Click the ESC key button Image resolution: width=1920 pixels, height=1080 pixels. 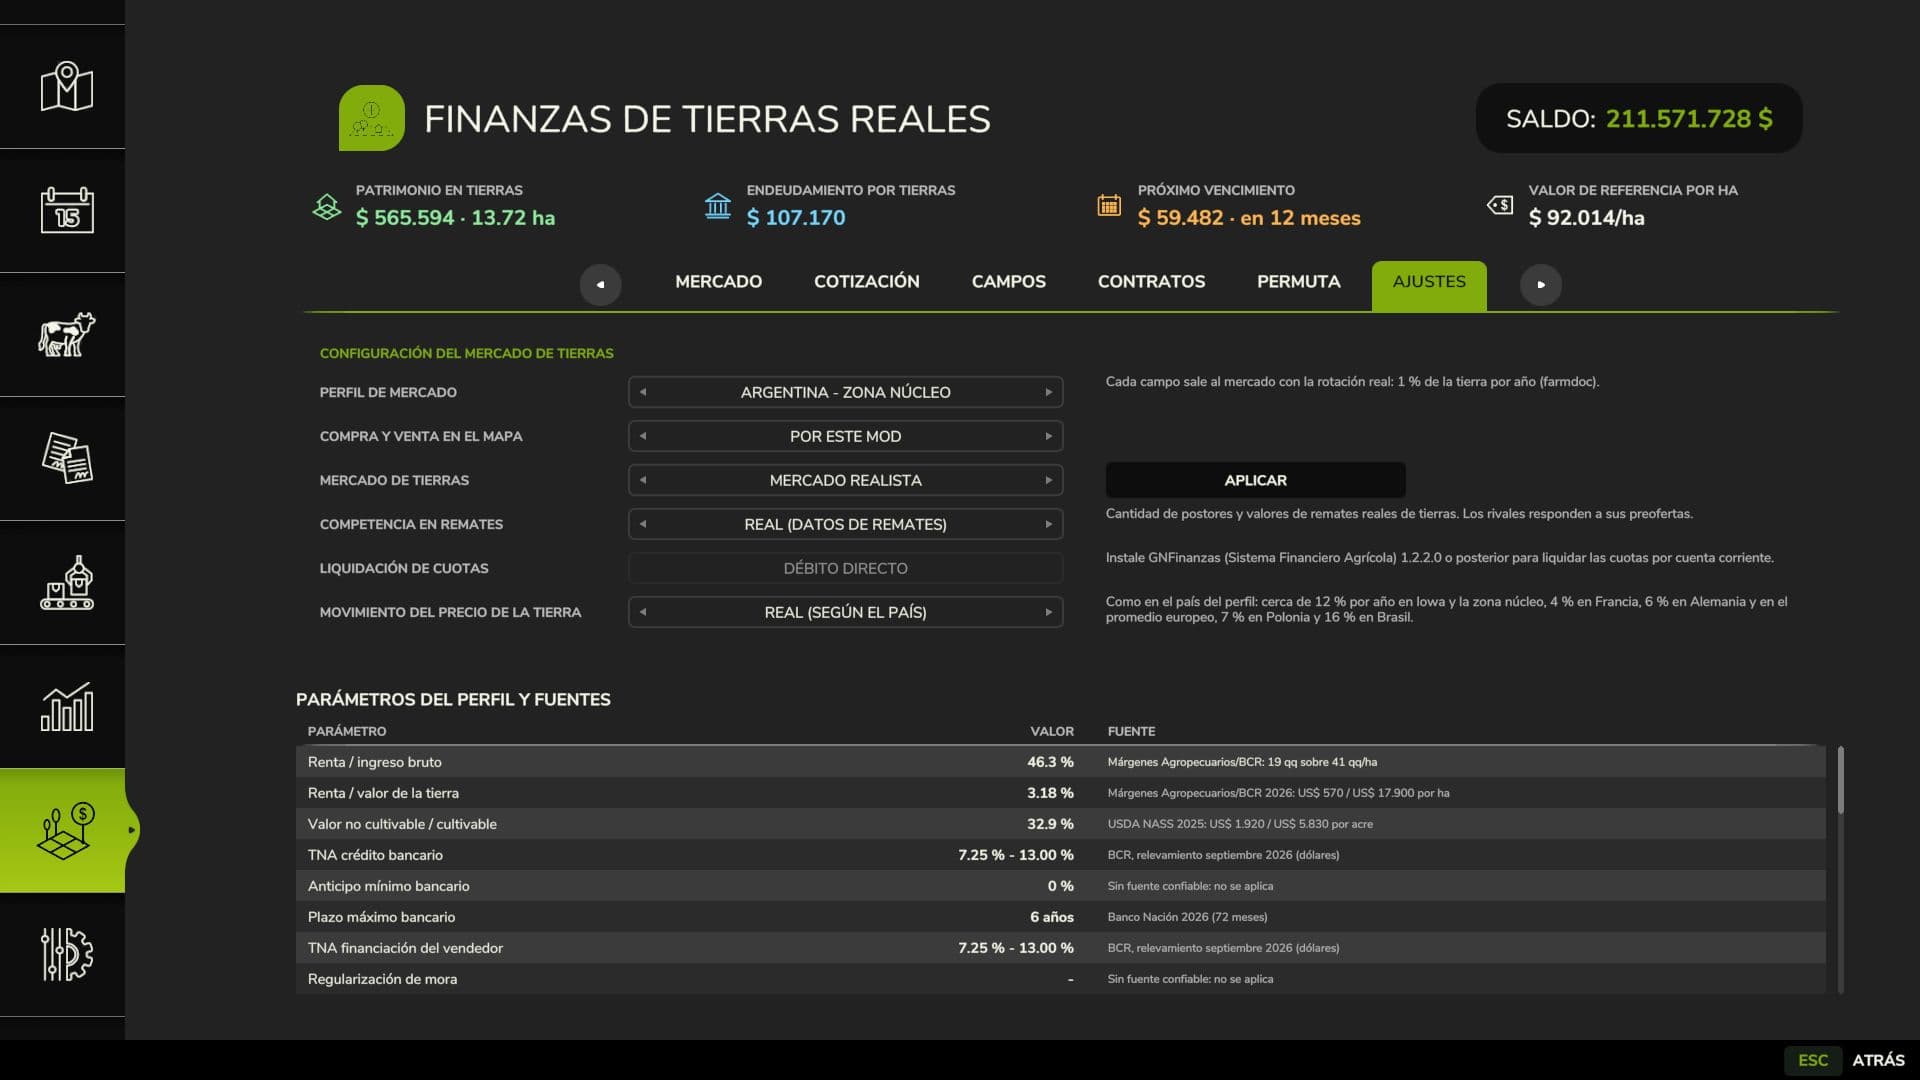(1812, 1060)
